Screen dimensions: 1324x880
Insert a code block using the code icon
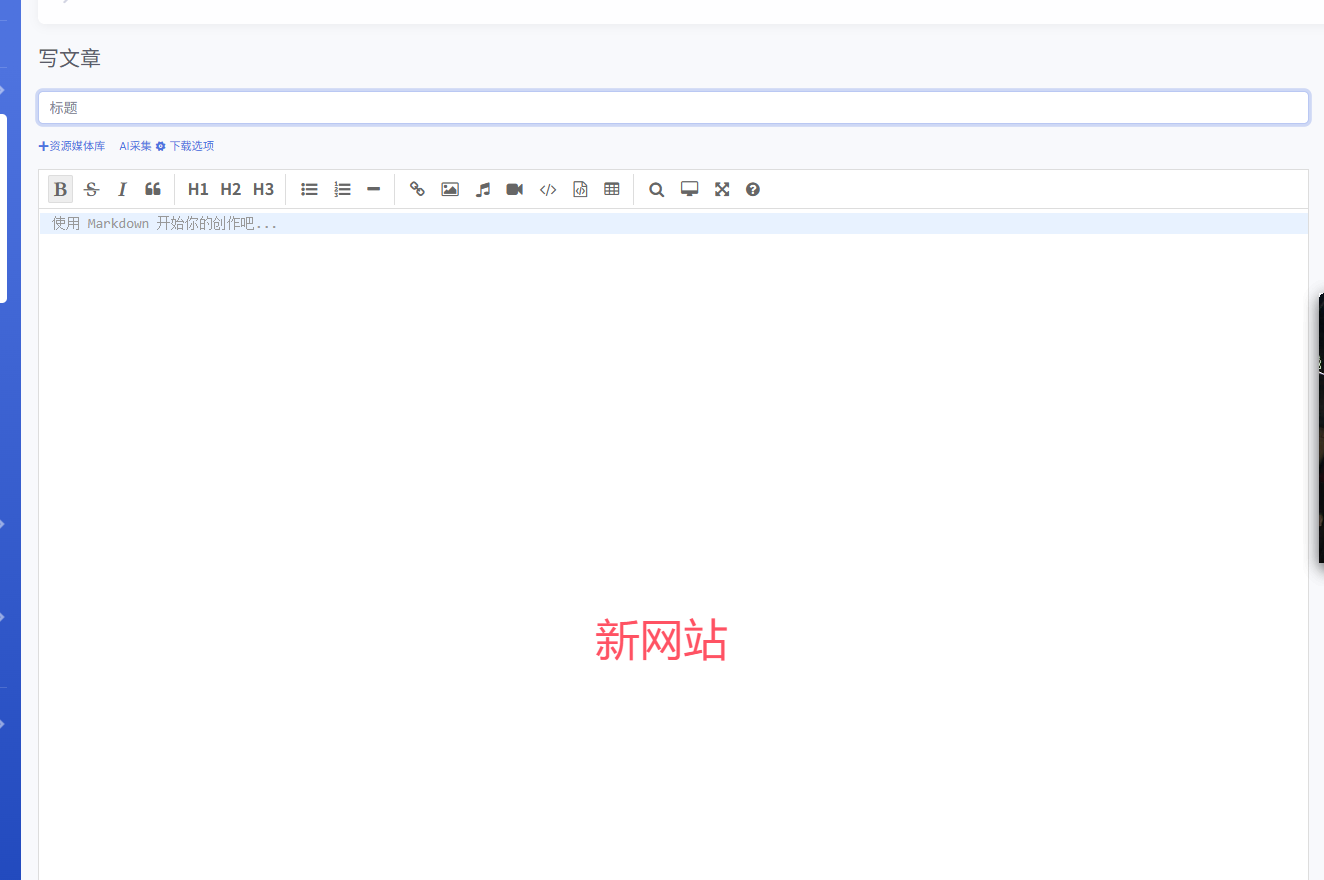tap(548, 189)
